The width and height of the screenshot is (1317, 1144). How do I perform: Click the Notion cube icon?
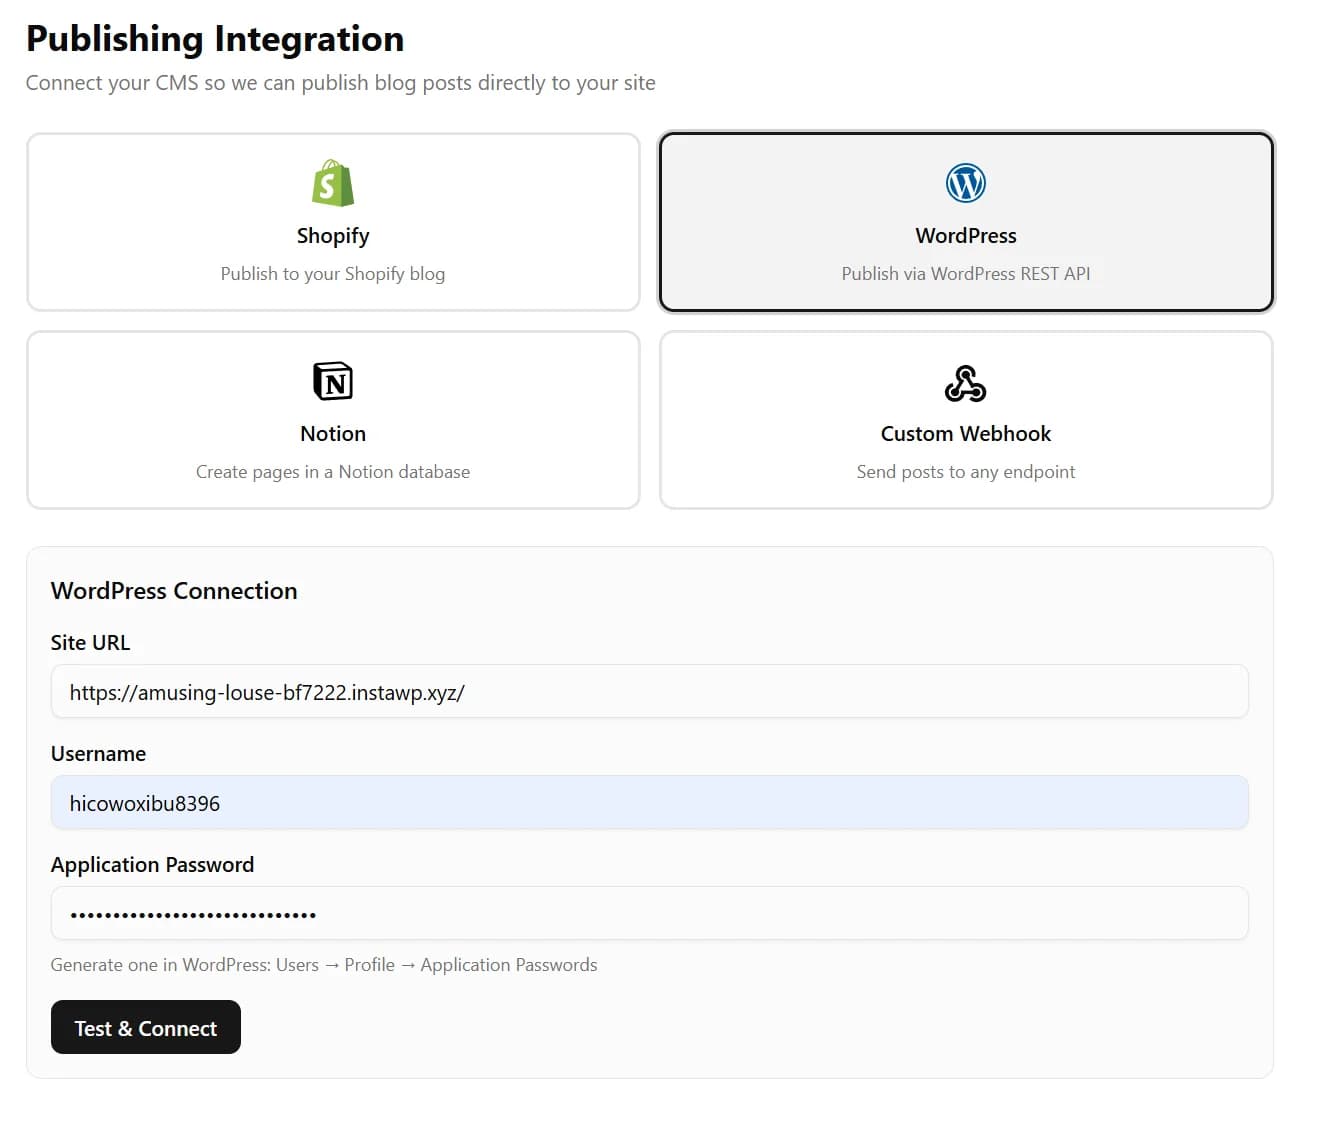coord(332,381)
